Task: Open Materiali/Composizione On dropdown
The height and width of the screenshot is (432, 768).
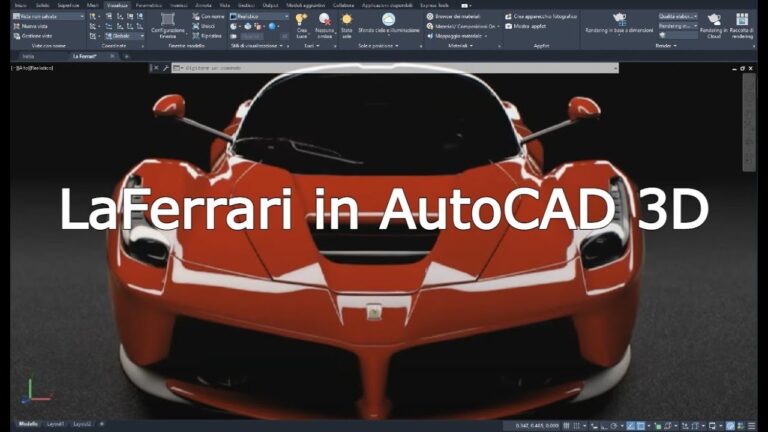Action: click(x=463, y=26)
